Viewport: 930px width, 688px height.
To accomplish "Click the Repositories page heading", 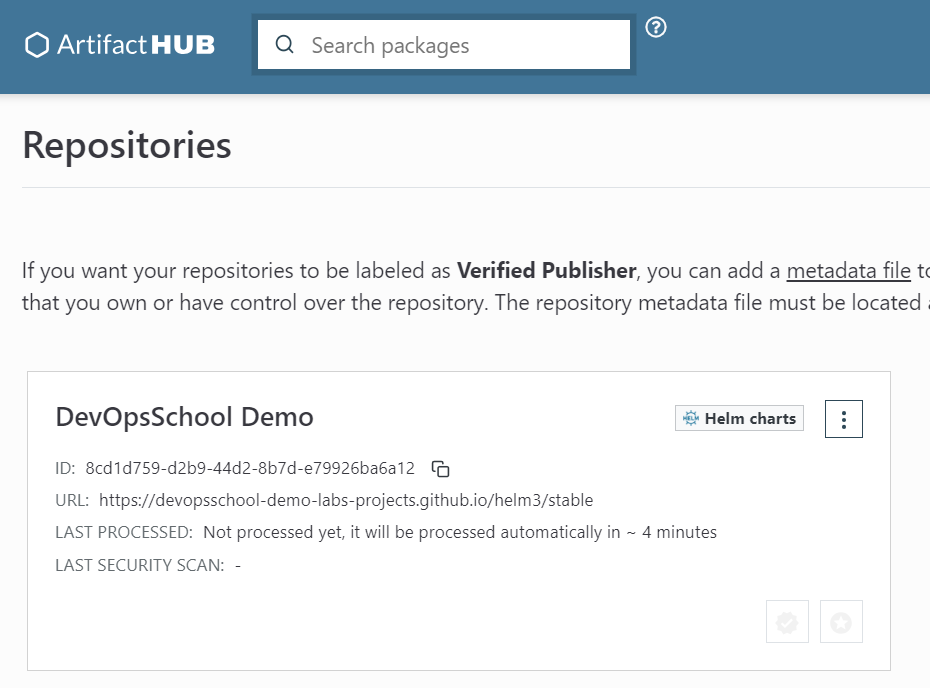I will tap(127, 146).
